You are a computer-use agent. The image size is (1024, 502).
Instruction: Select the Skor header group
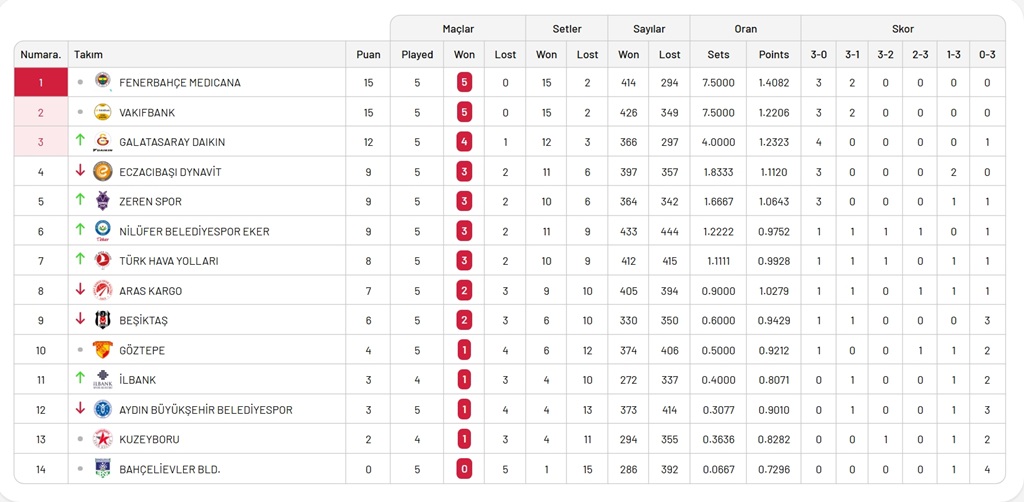pyautogui.click(x=902, y=29)
